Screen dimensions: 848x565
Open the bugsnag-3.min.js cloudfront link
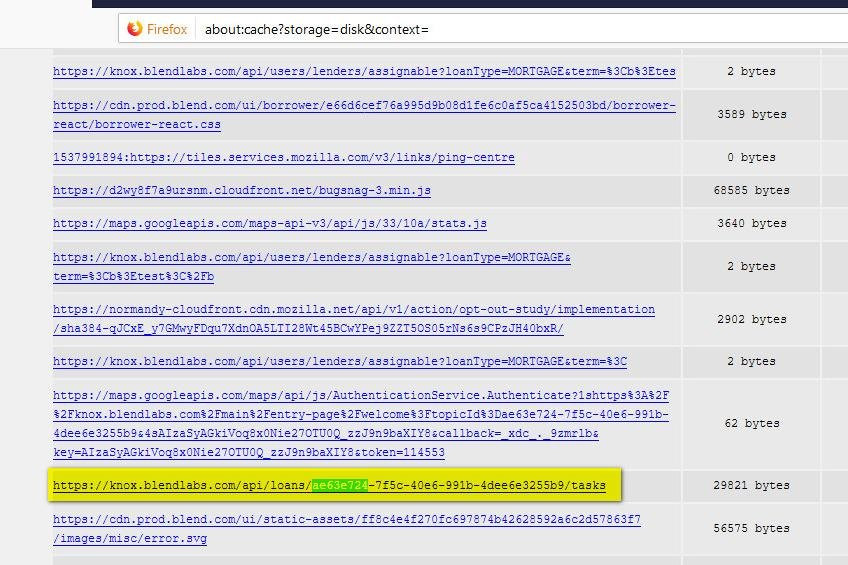[x=242, y=190]
